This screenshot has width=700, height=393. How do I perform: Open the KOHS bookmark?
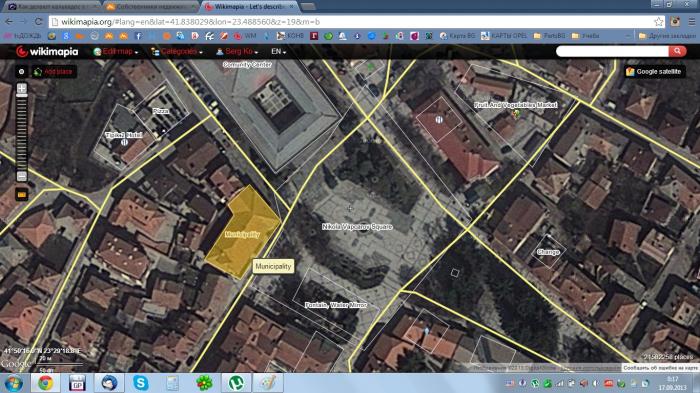290,36
